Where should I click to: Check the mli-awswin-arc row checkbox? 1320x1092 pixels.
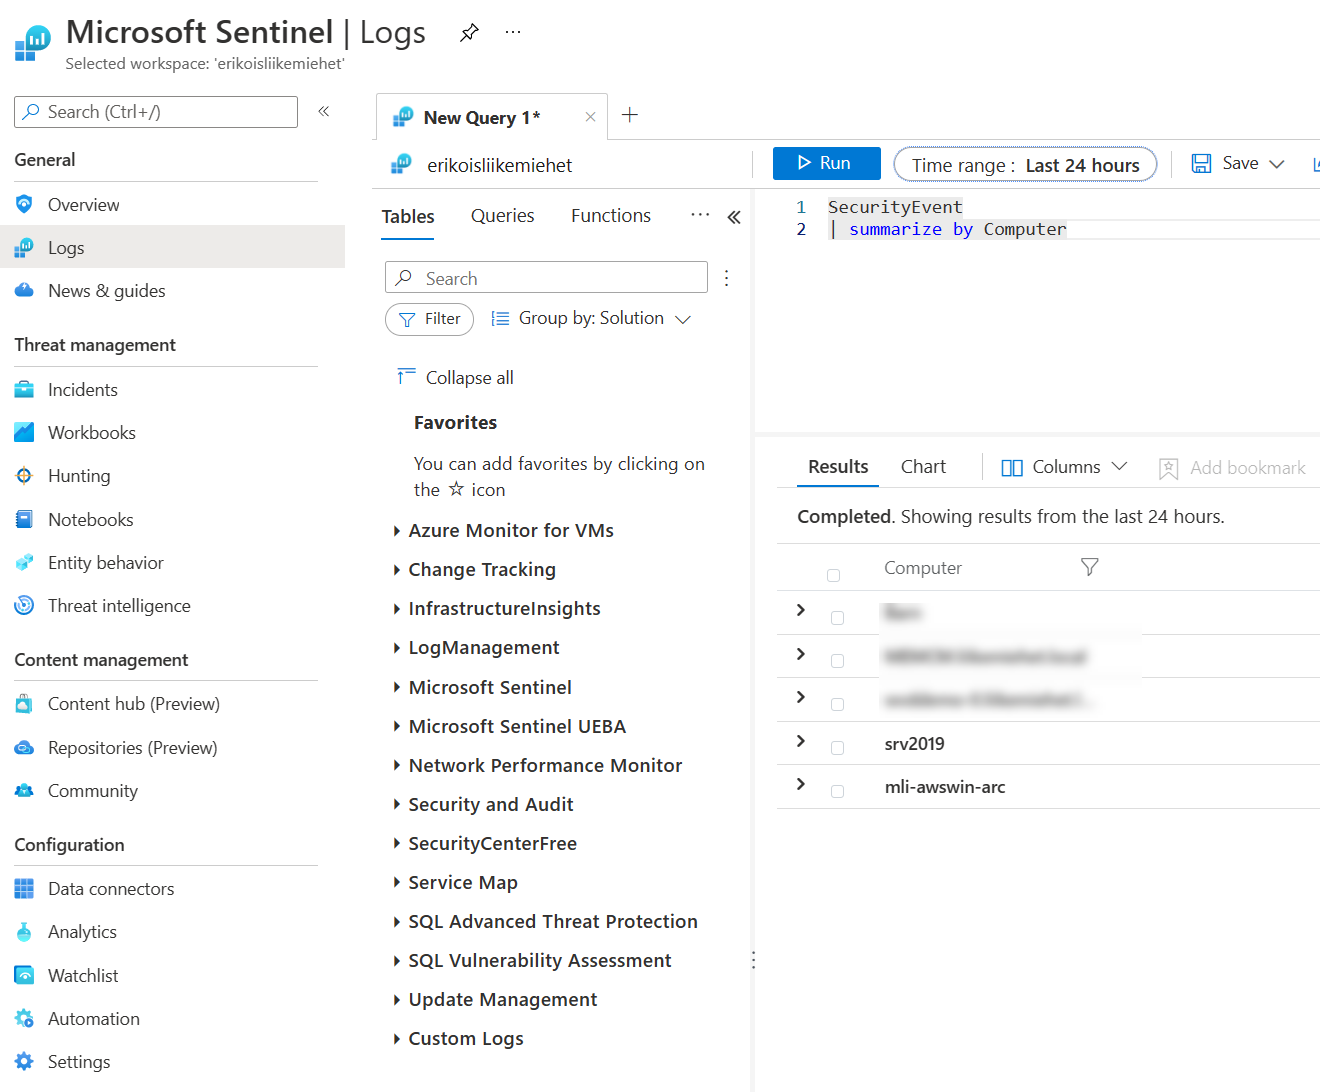click(836, 790)
